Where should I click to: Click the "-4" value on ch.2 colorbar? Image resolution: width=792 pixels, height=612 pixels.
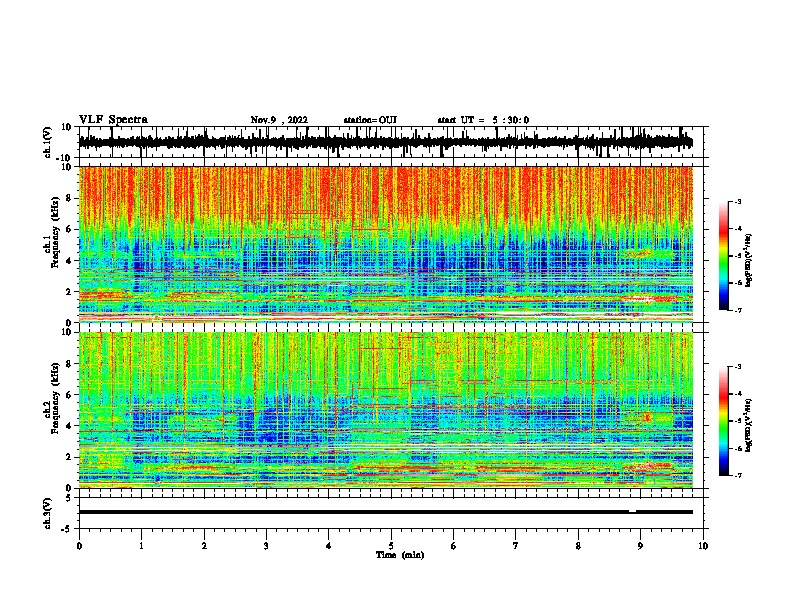[738, 394]
